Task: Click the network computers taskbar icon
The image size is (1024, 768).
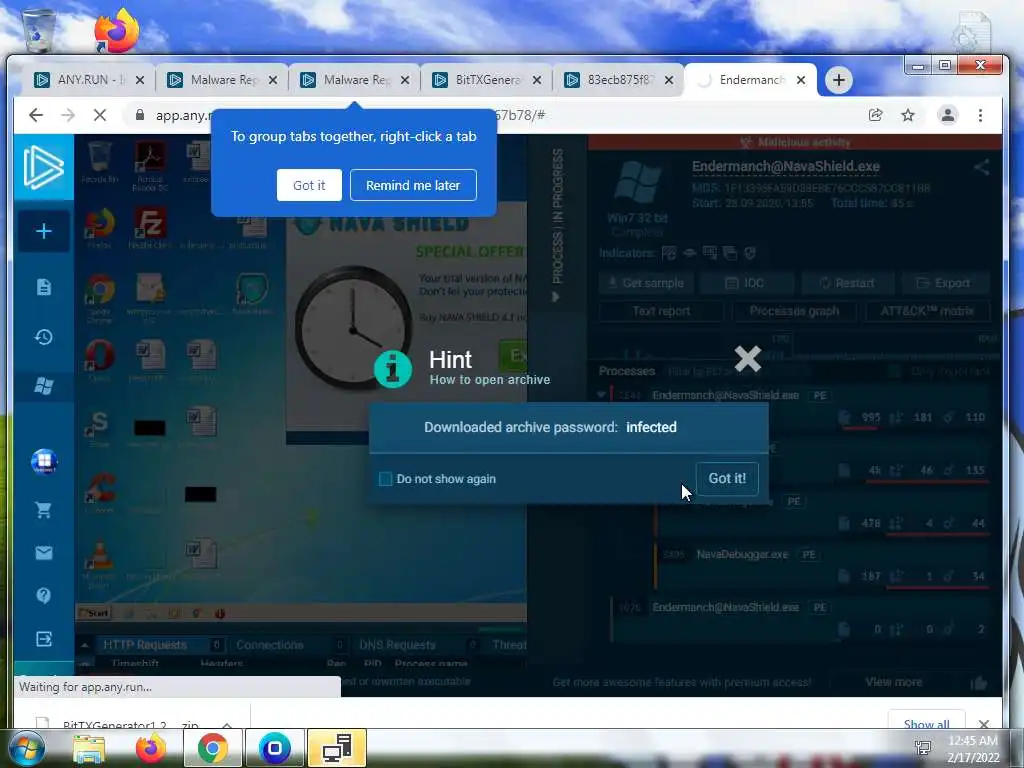Action: pyautogui.click(x=337, y=748)
